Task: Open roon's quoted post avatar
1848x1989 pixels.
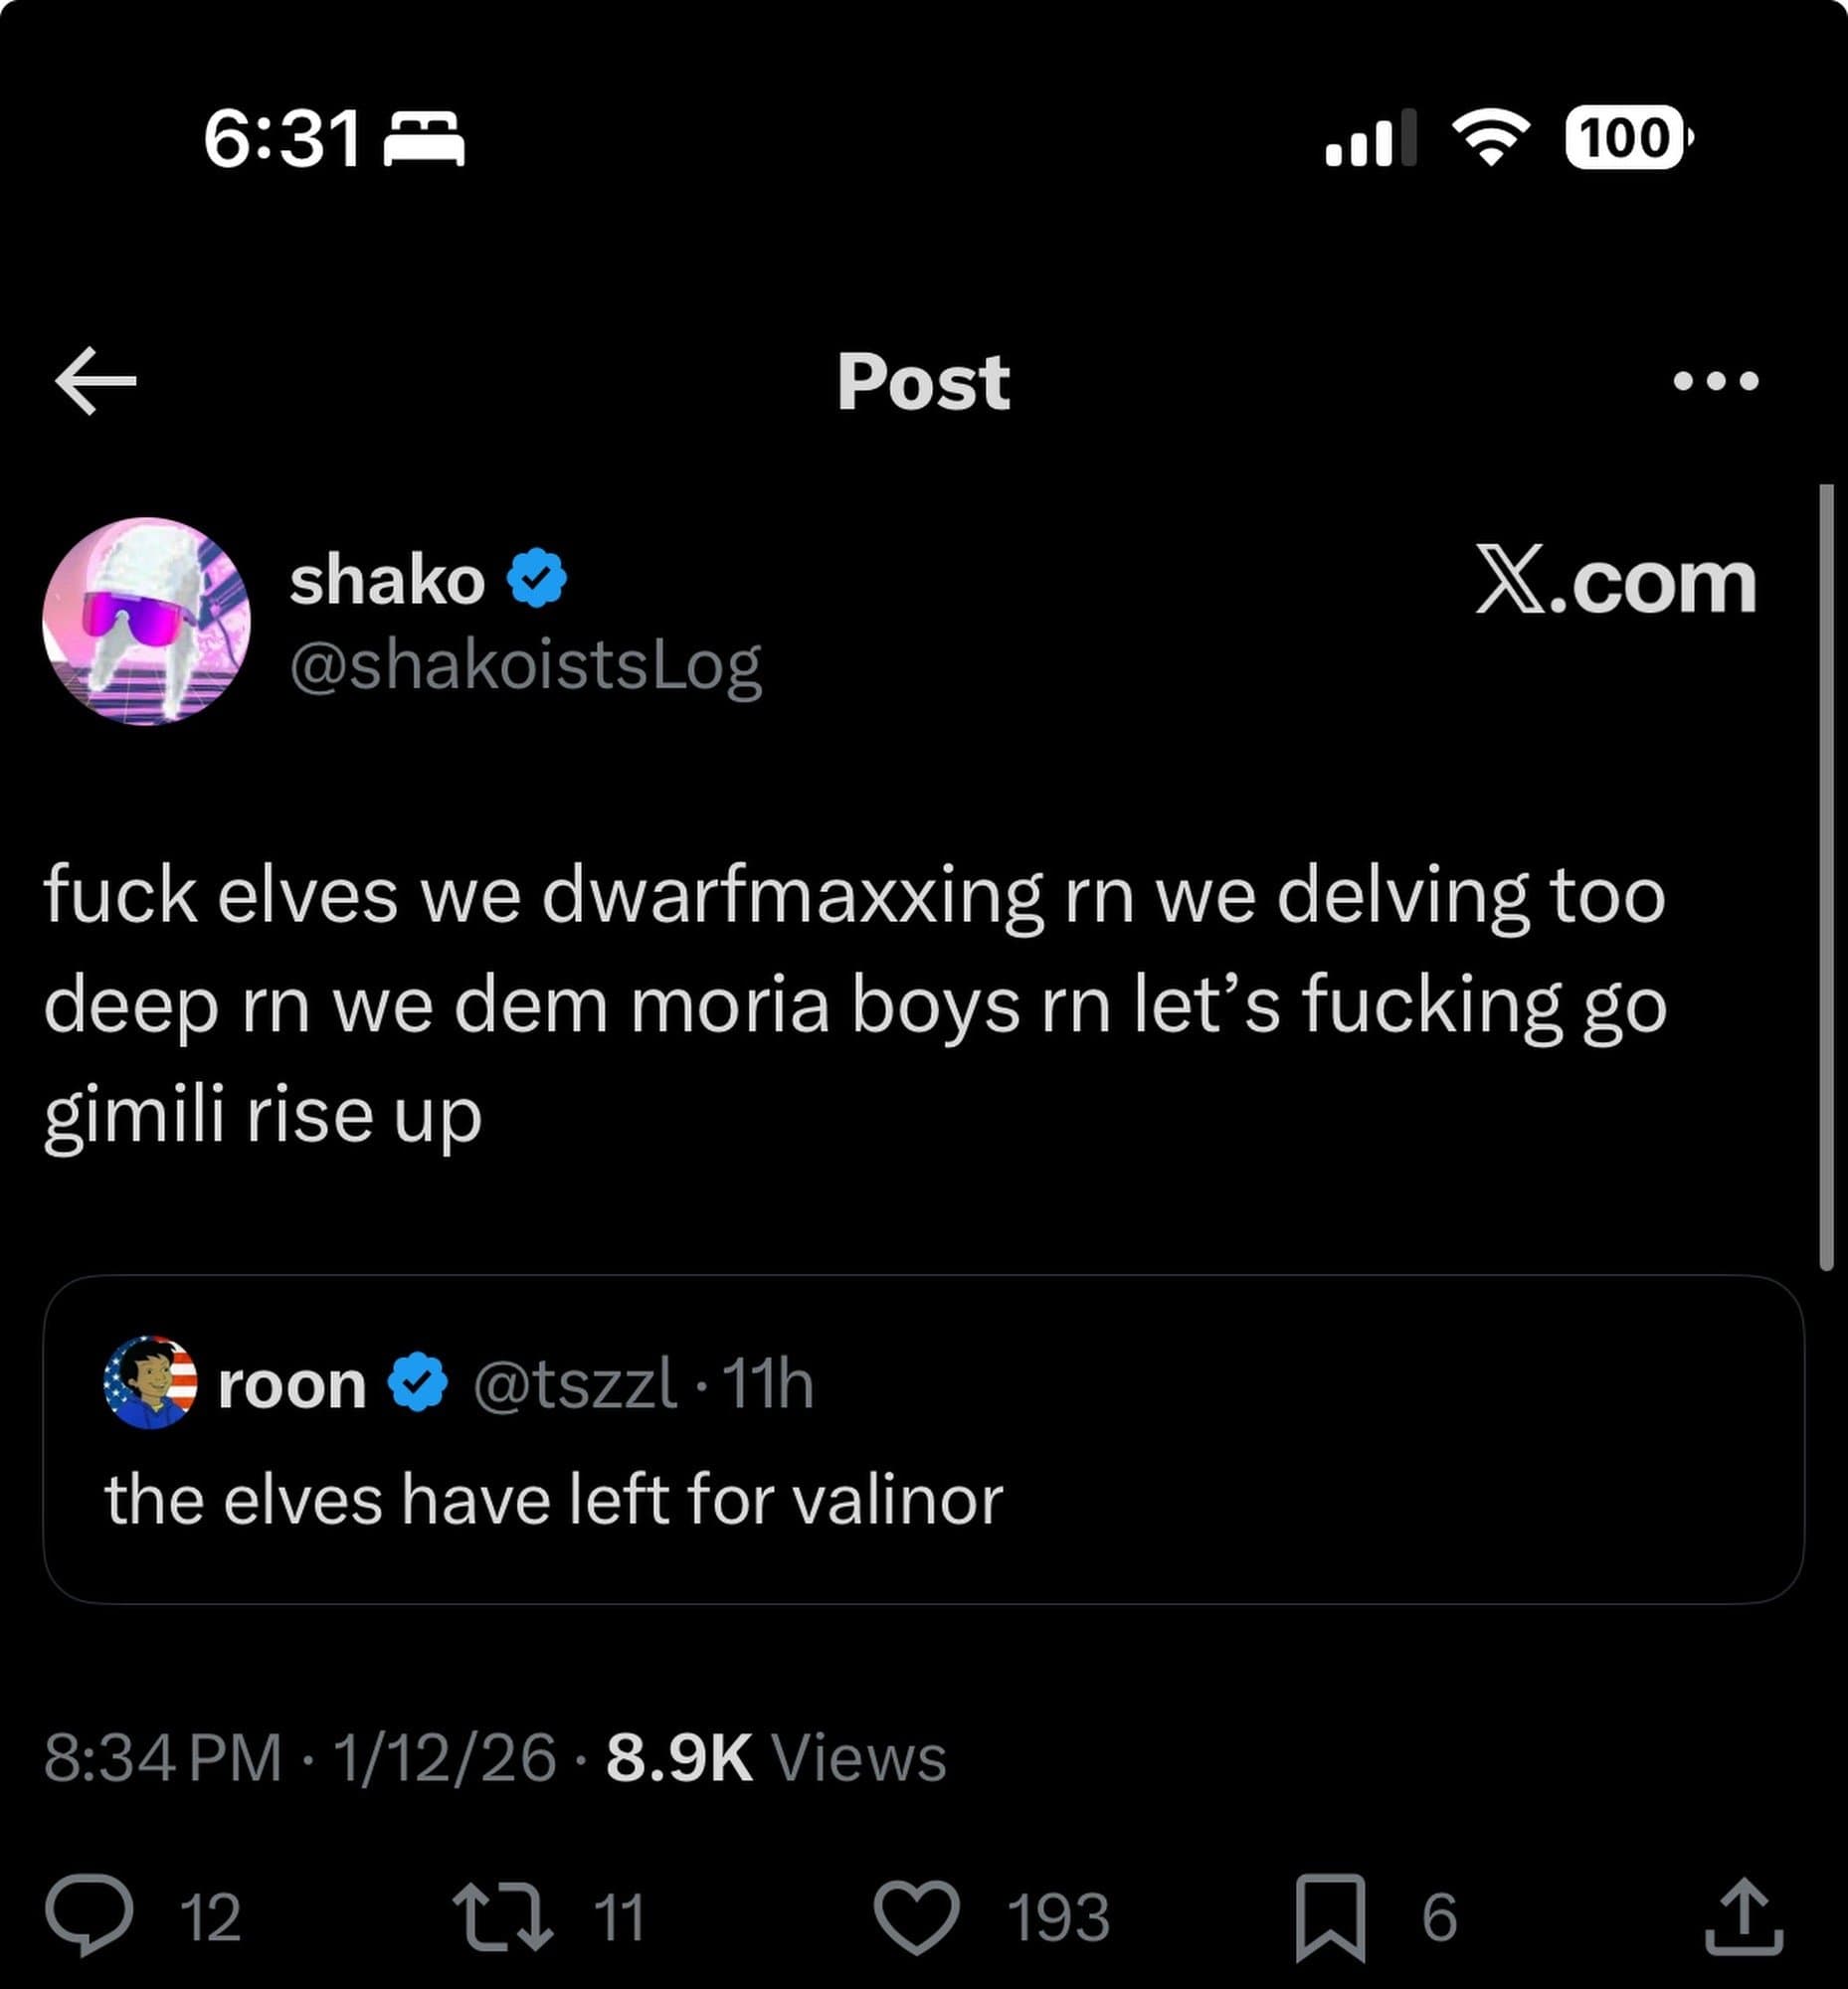Action: pyautogui.click(x=150, y=1382)
